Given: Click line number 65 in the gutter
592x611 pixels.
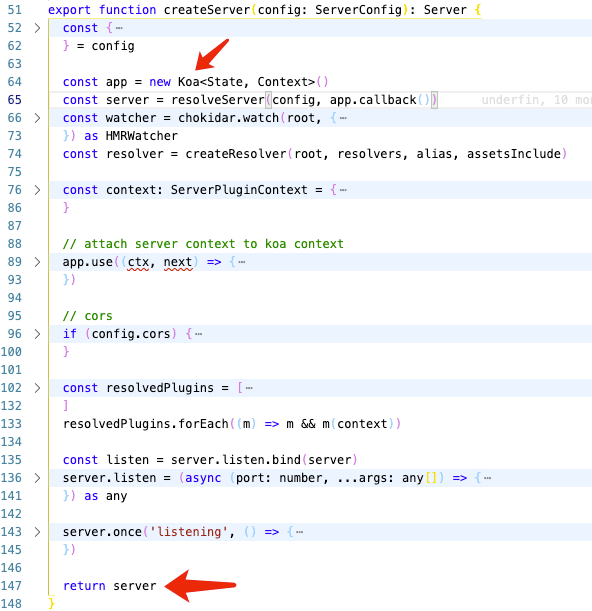Looking at the screenshot, I should pyautogui.click(x=14, y=100).
